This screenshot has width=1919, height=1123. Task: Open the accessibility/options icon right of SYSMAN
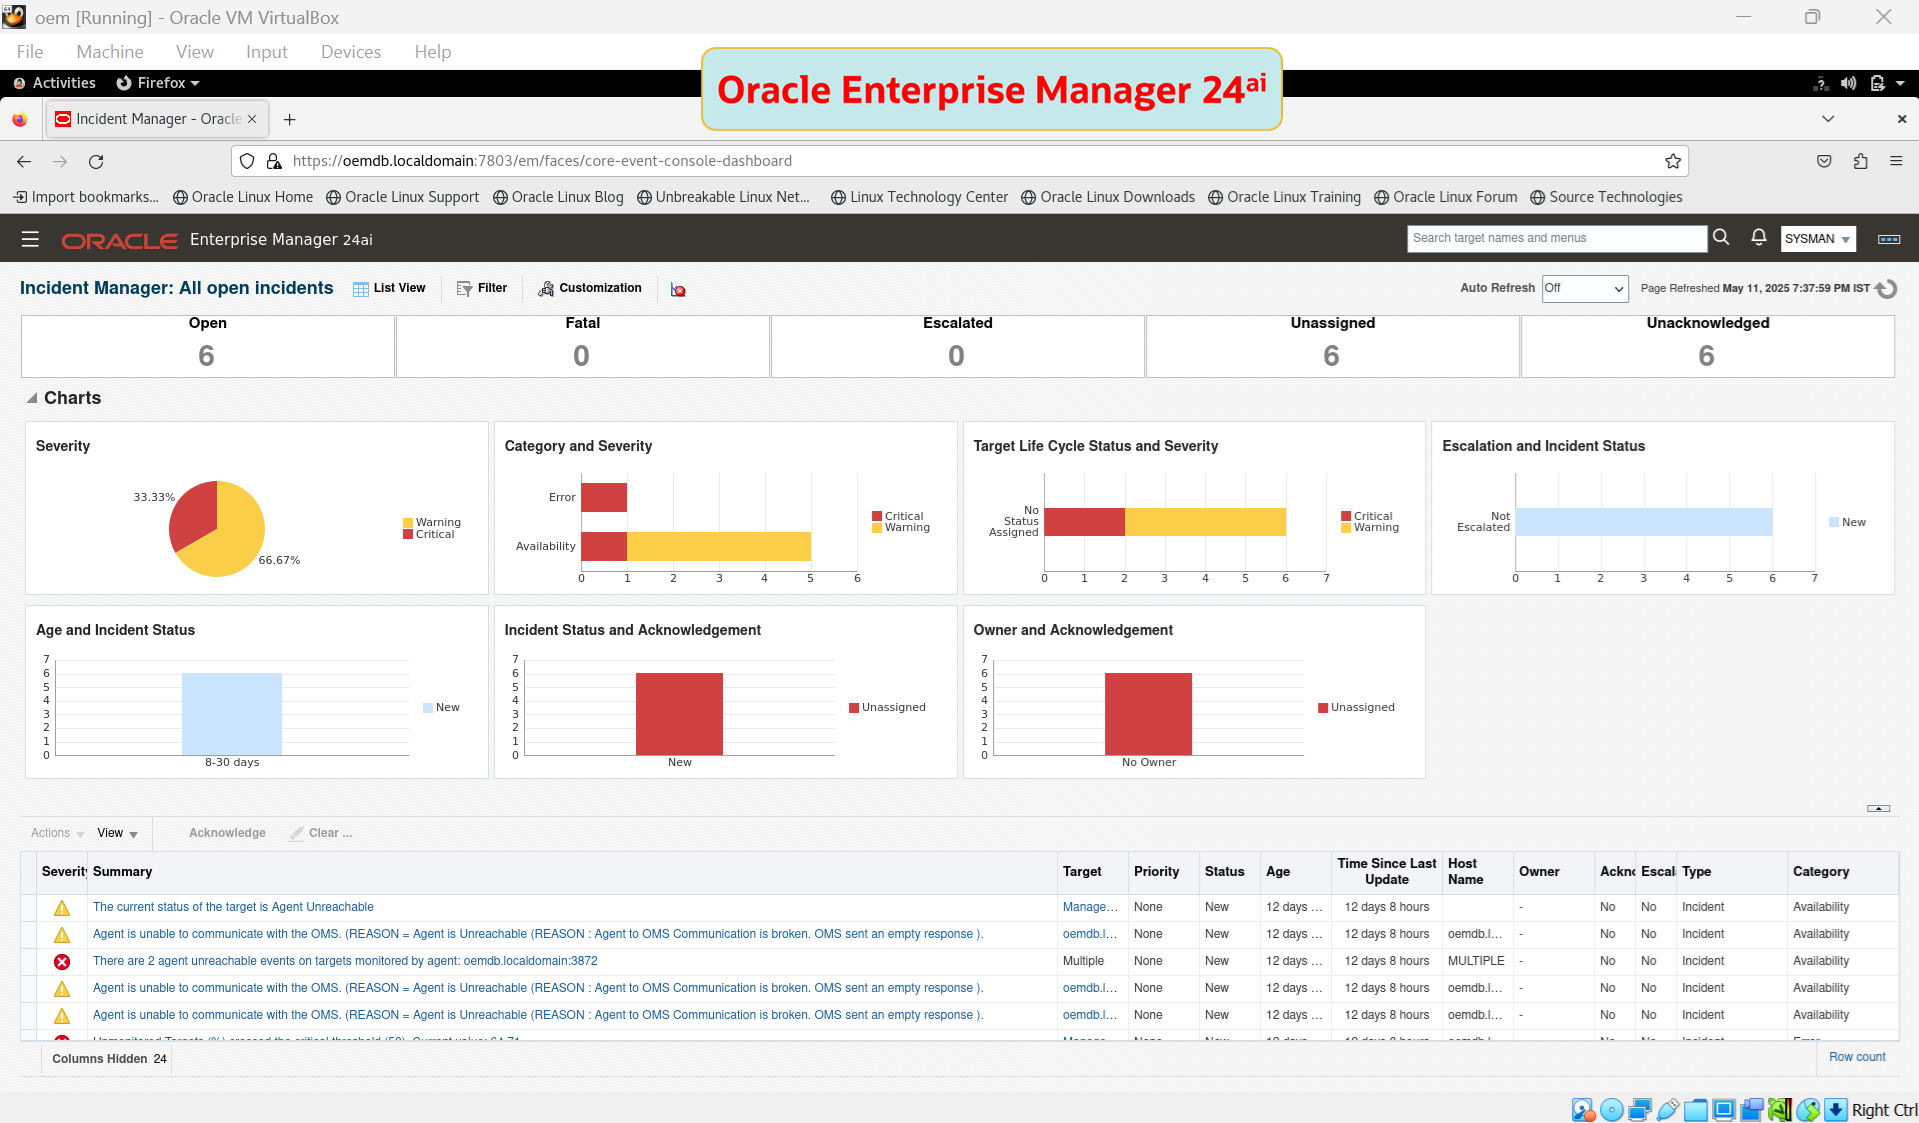(1889, 239)
